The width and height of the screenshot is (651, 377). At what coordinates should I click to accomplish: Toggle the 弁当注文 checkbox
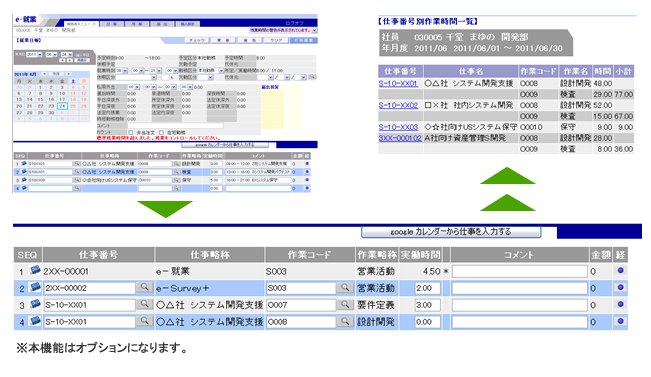point(130,132)
